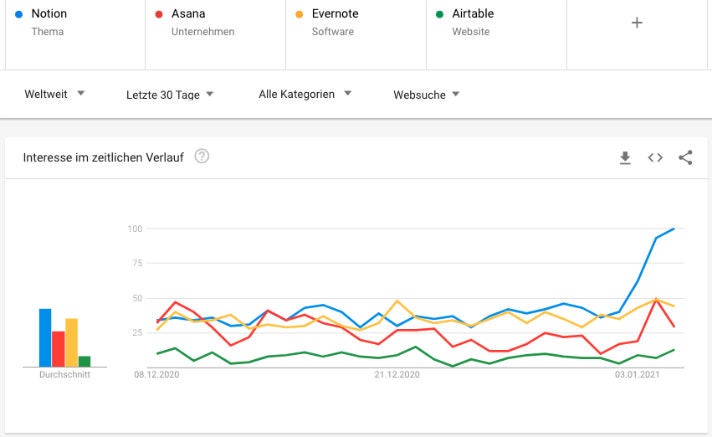Open the Websuche search type dropdown
Screen dimensions: 712x437
click(x=426, y=94)
